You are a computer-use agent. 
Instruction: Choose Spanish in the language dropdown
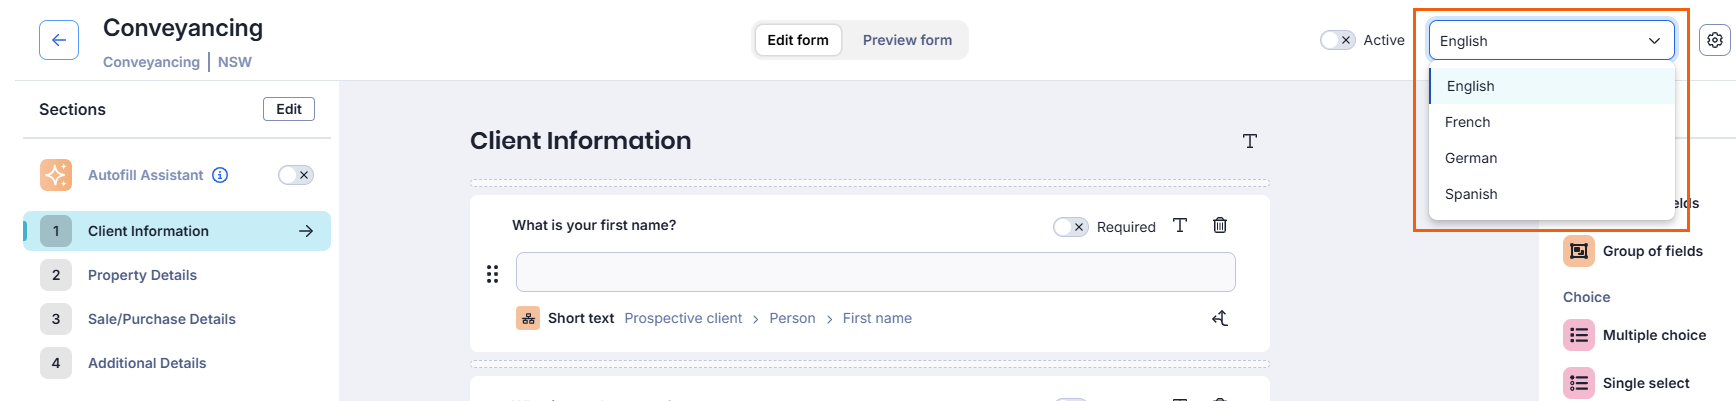pos(1471,194)
